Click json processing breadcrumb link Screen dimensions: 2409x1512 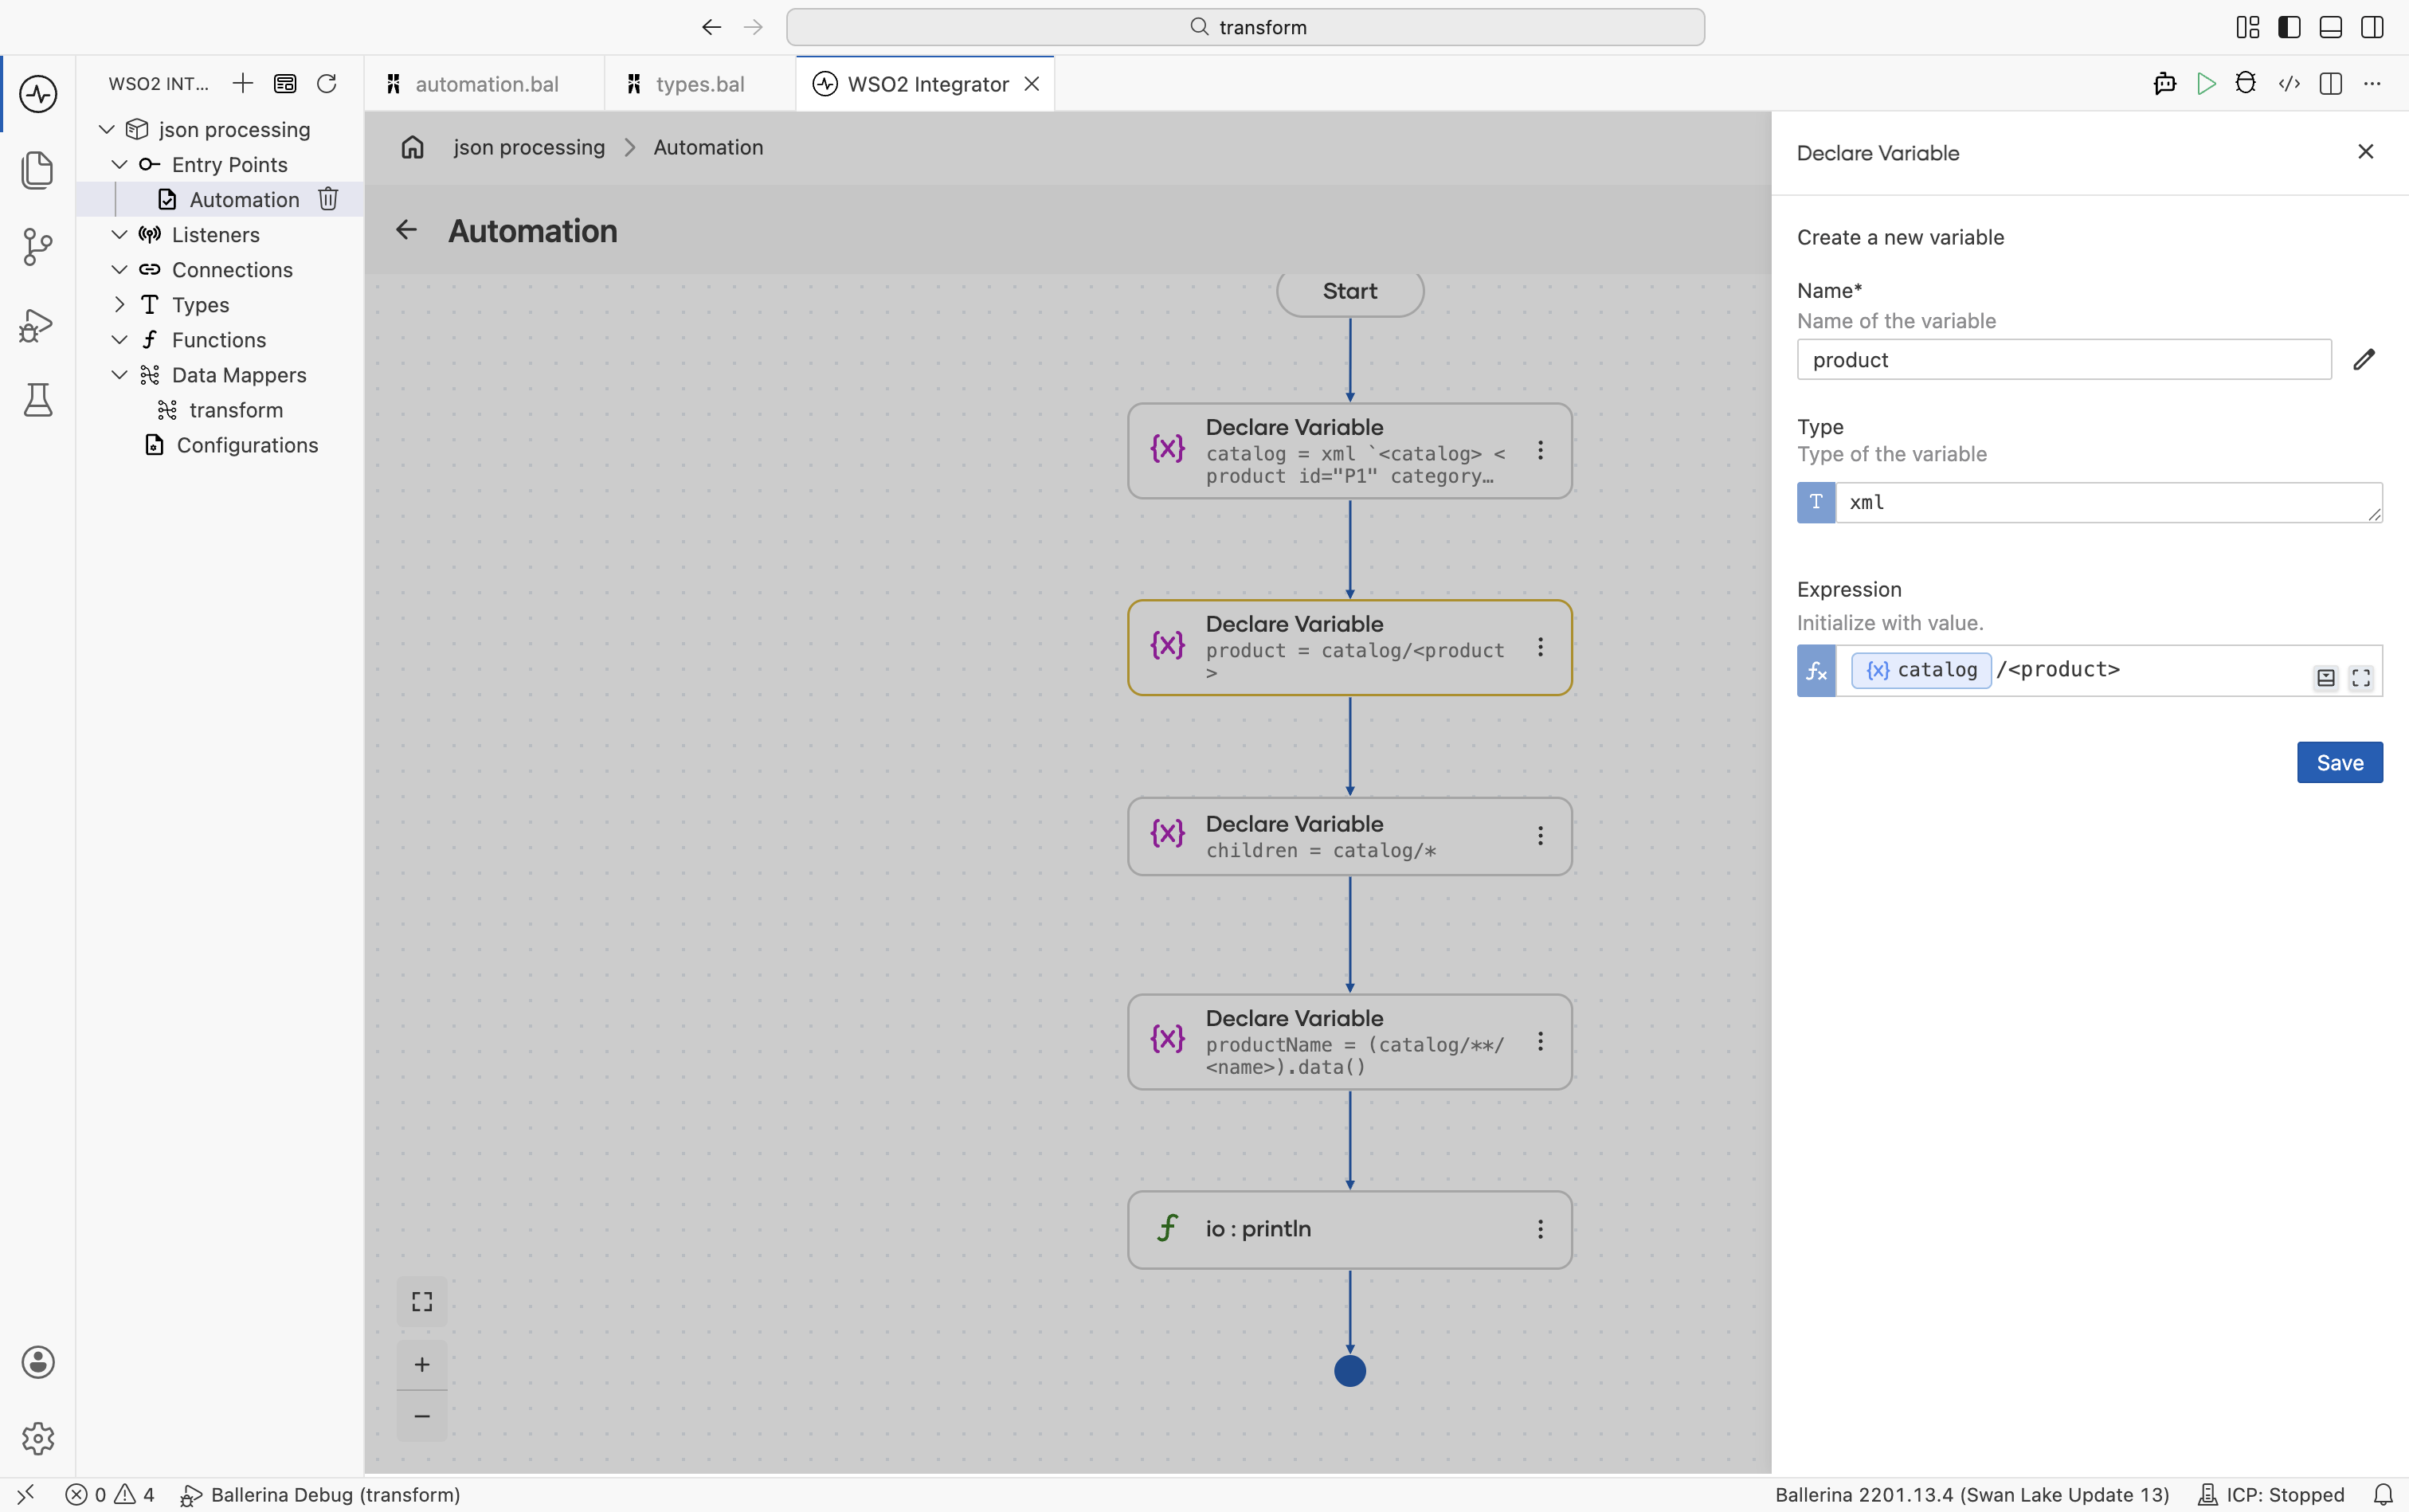coord(529,147)
